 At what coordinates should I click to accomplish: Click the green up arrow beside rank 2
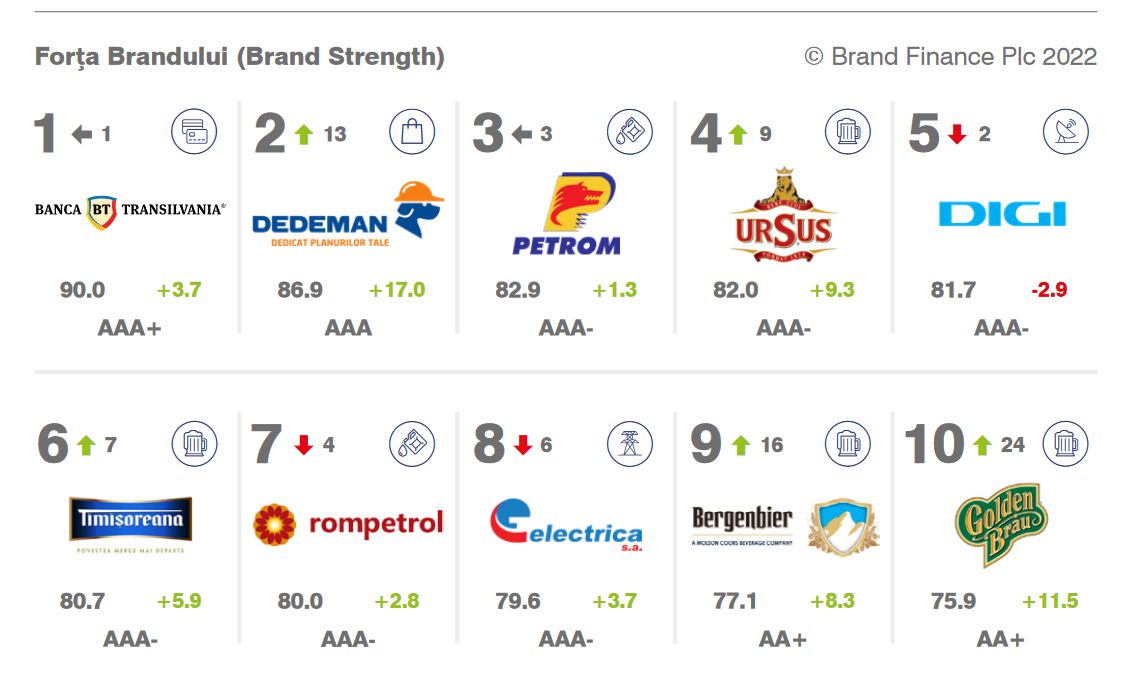[304, 134]
